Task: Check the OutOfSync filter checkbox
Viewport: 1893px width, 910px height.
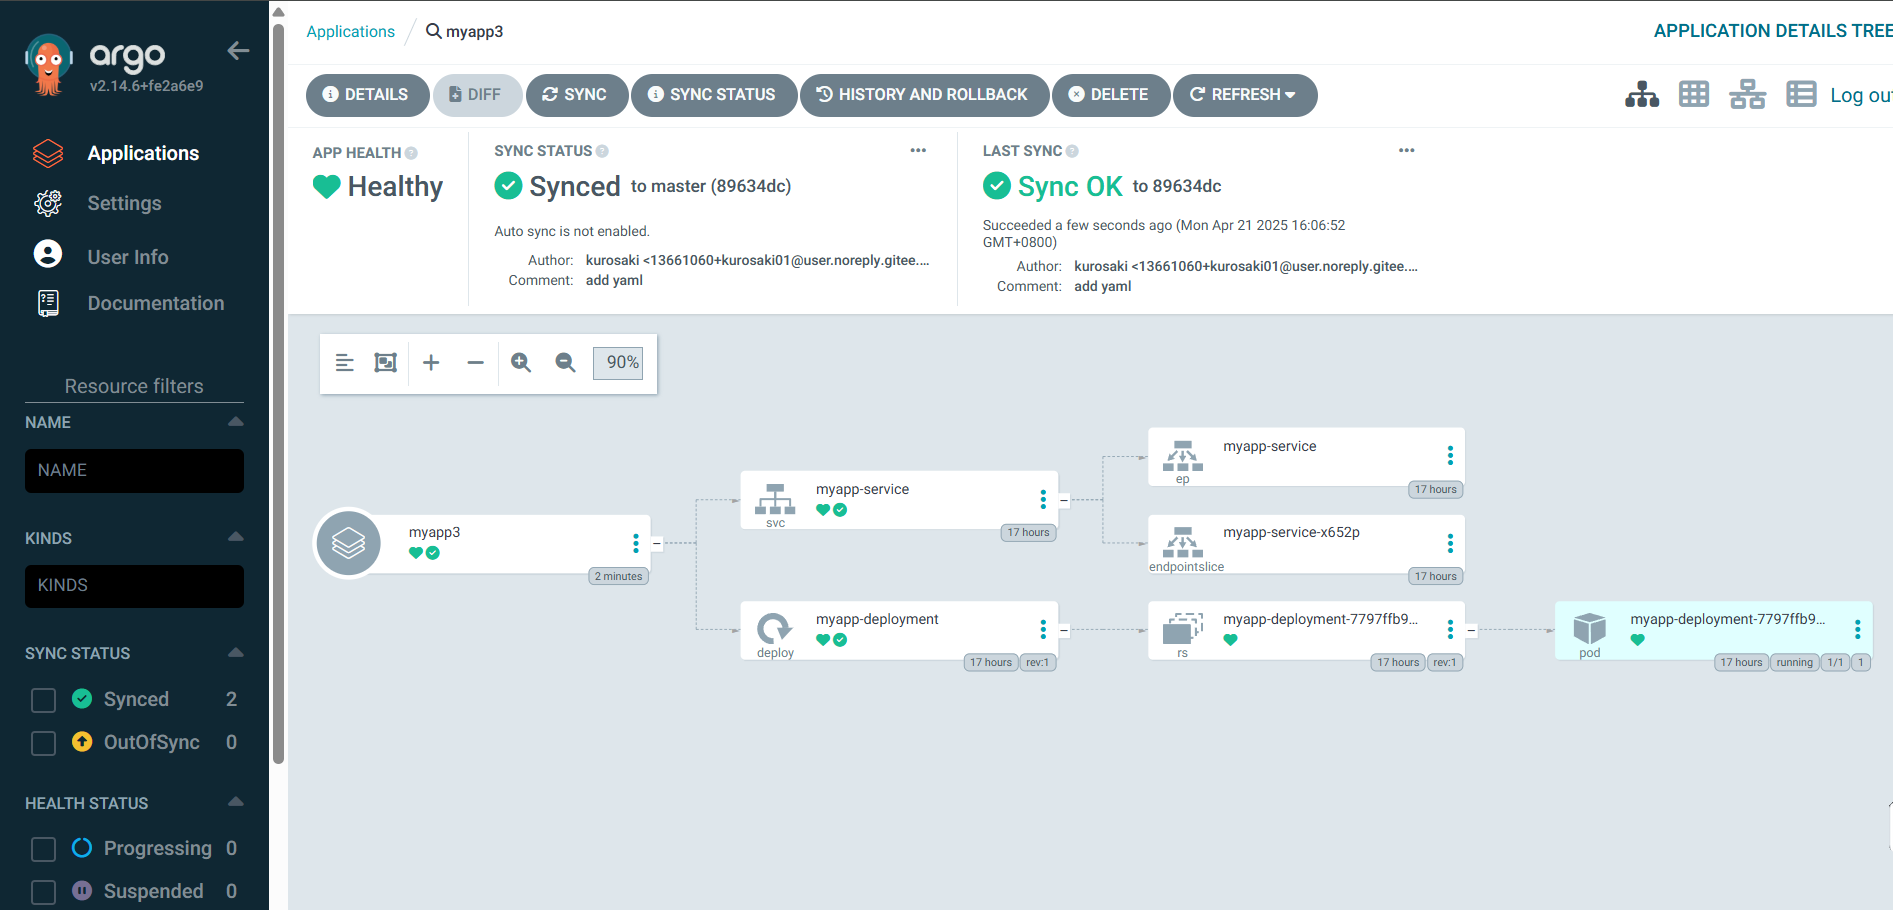Action: coord(43,743)
